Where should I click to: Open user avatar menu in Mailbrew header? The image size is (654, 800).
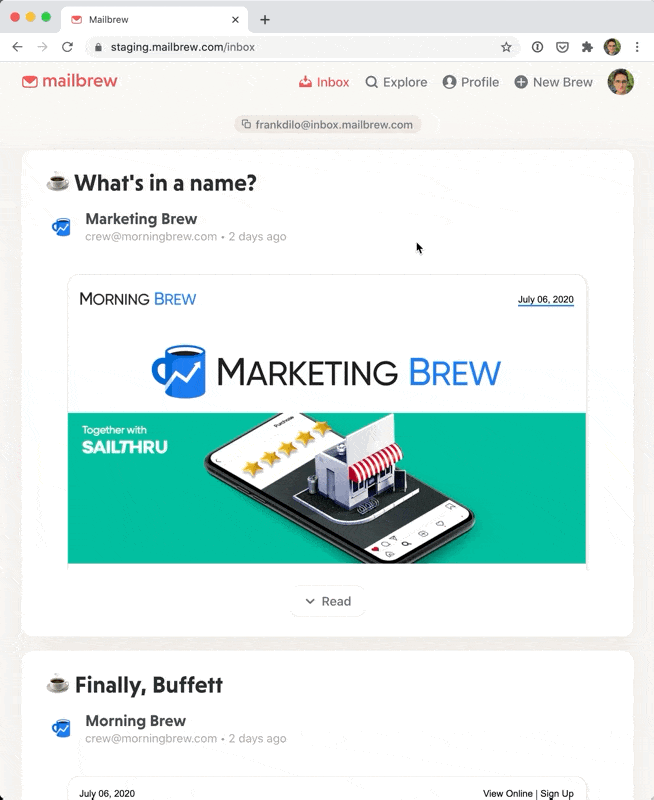pyautogui.click(x=620, y=82)
